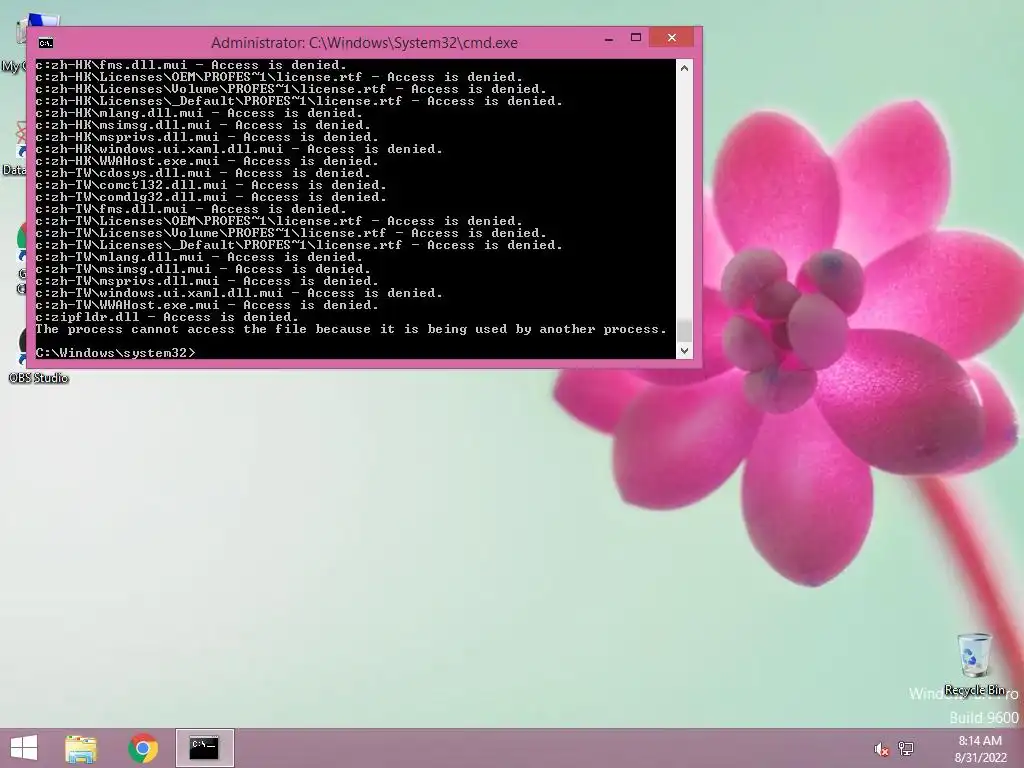Show the clock and date flyout
This screenshot has width=1024, height=768.
[980, 749]
